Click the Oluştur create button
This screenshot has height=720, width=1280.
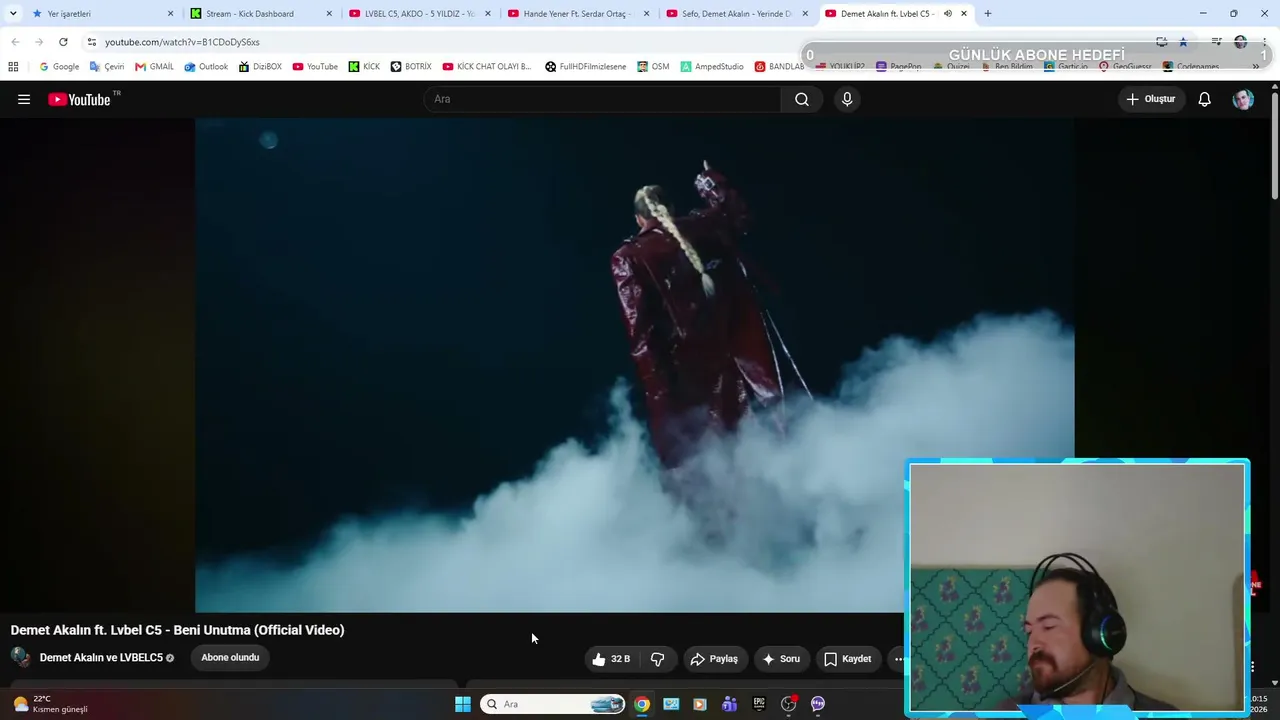1151,99
